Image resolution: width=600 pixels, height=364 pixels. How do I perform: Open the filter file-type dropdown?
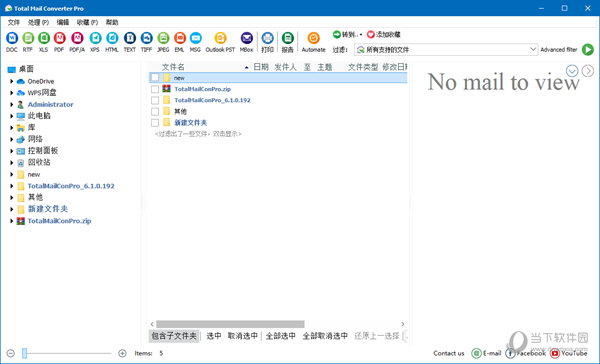click(533, 49)
